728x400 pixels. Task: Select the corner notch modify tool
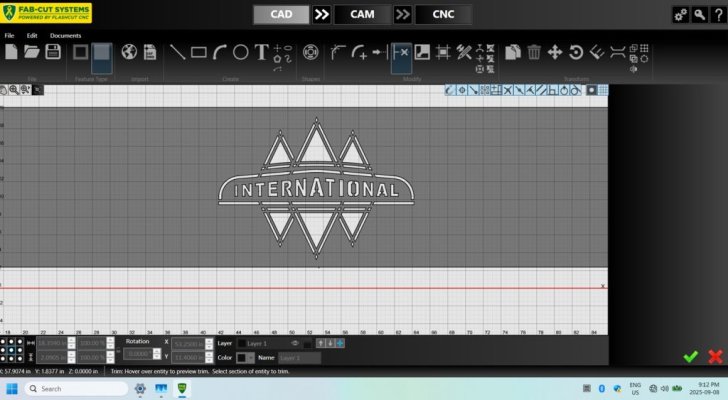click(422, 52)
